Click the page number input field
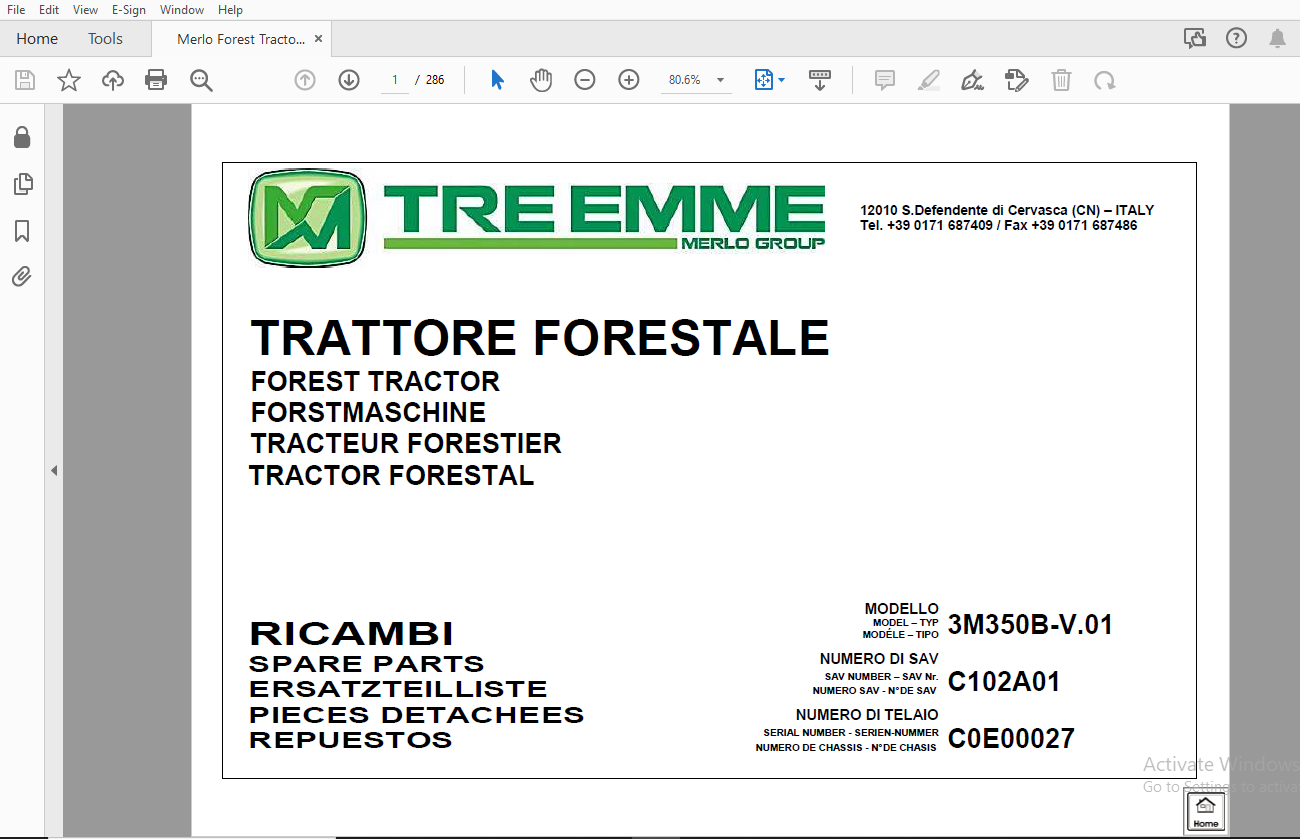The image size is (1300, 839). point(395,80)
